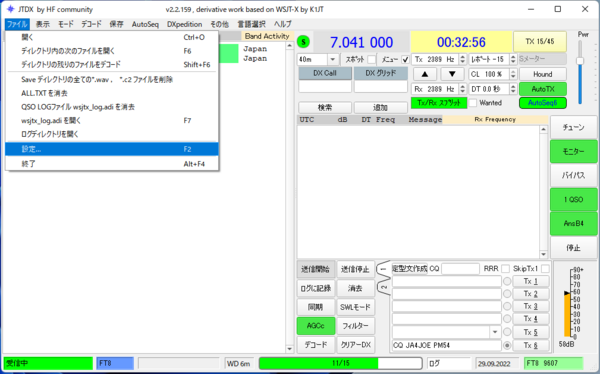Open the DXpedition menu
This screenshot has height=374, width=600.
(x=184, y=24)
